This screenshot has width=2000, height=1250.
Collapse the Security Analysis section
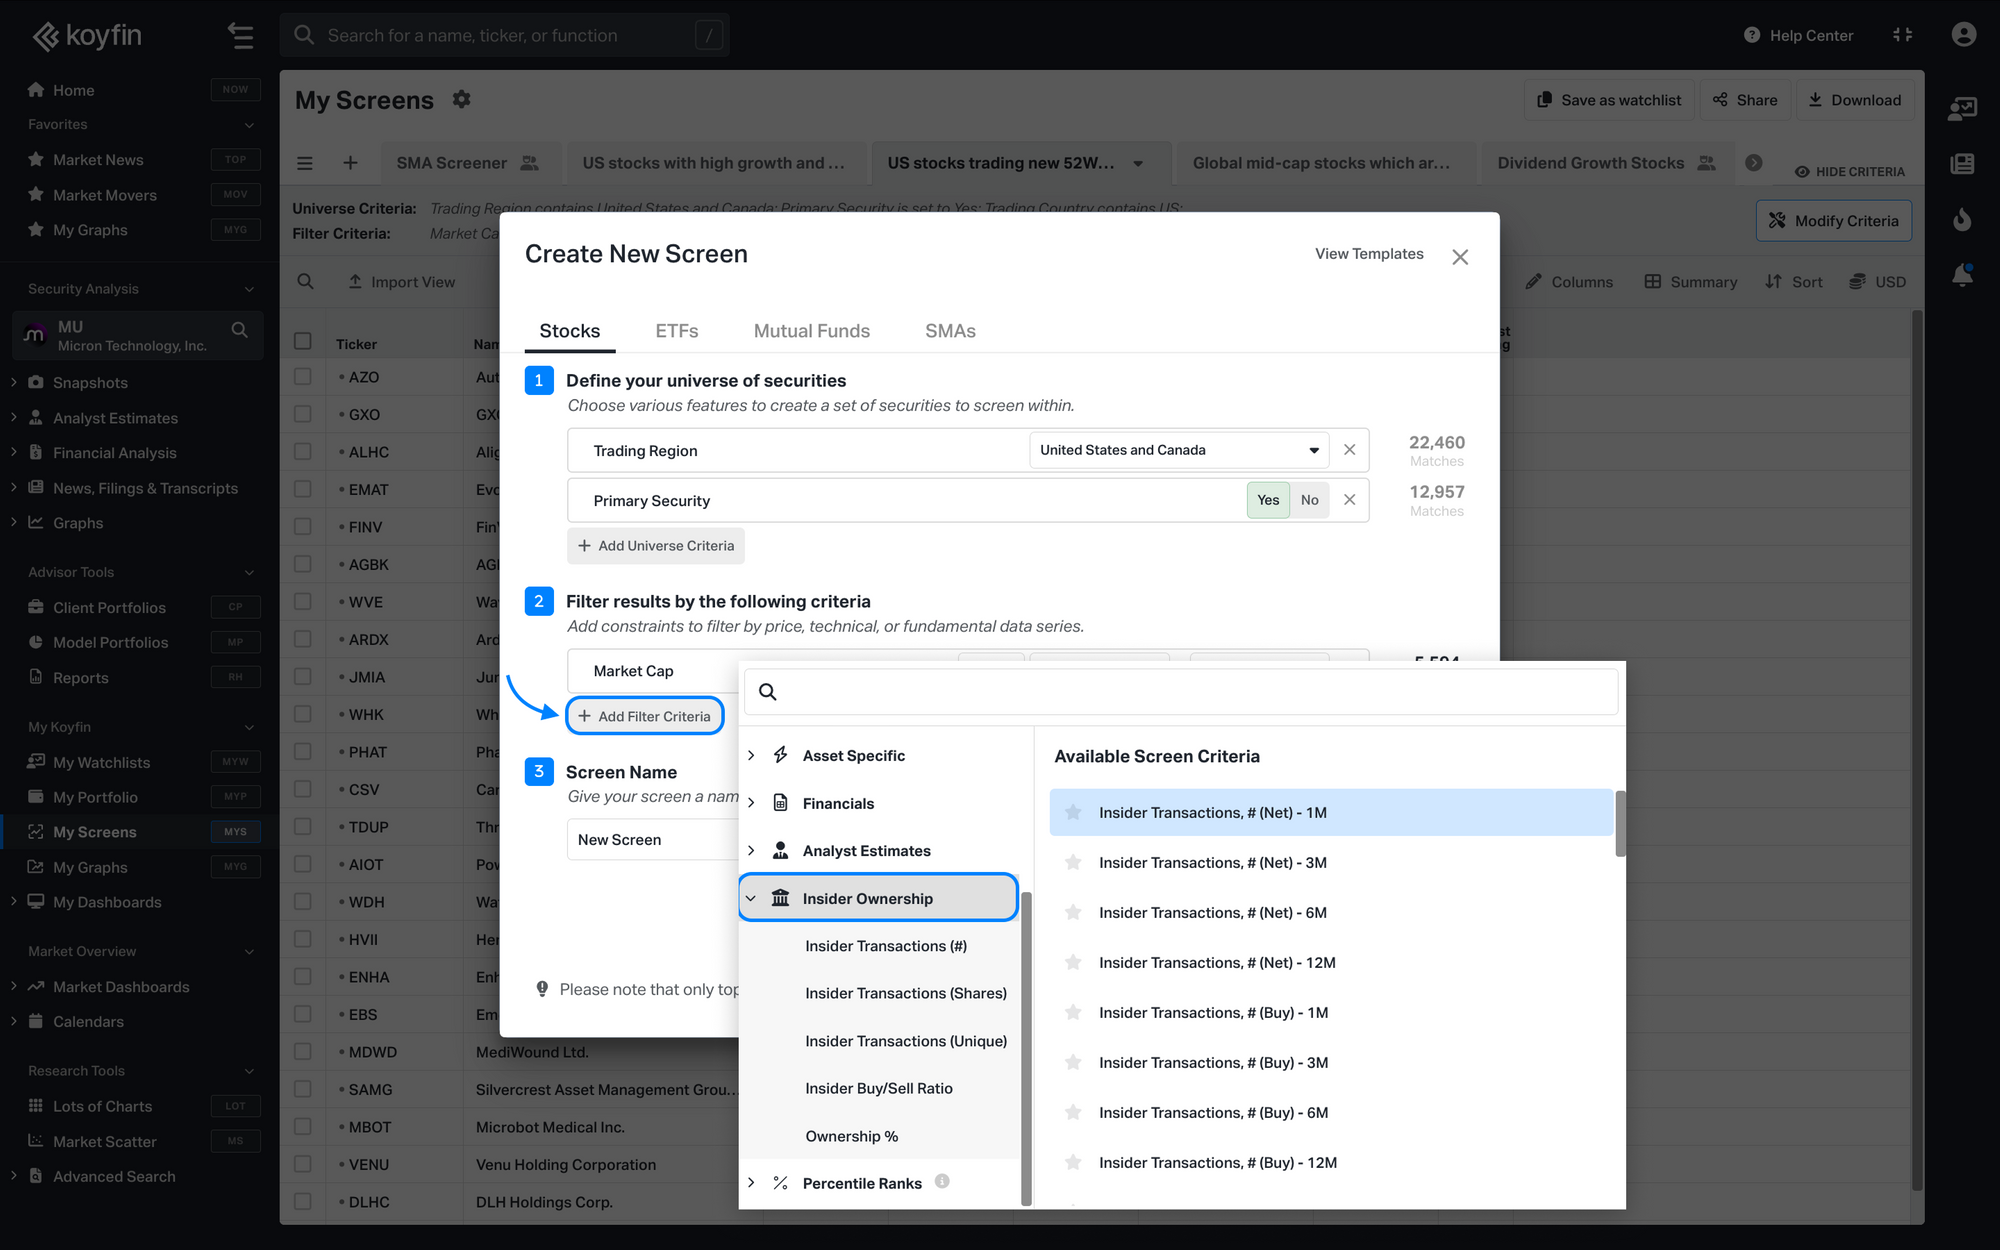[249, 289]
